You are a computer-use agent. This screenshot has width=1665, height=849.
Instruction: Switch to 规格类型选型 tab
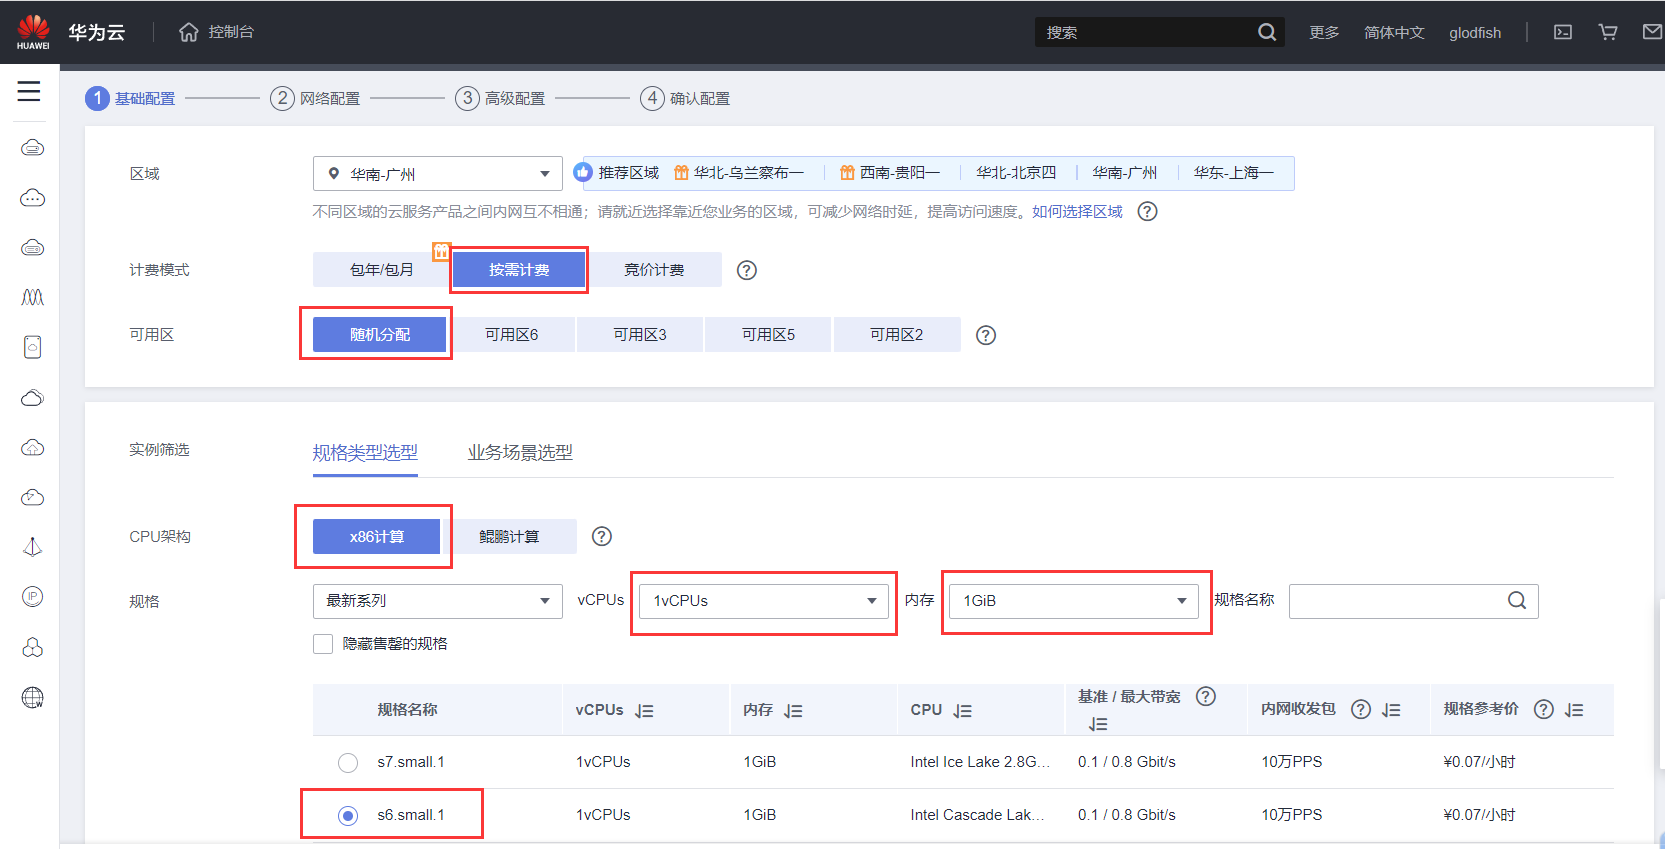pyautogui.click(x=365, y=453)
